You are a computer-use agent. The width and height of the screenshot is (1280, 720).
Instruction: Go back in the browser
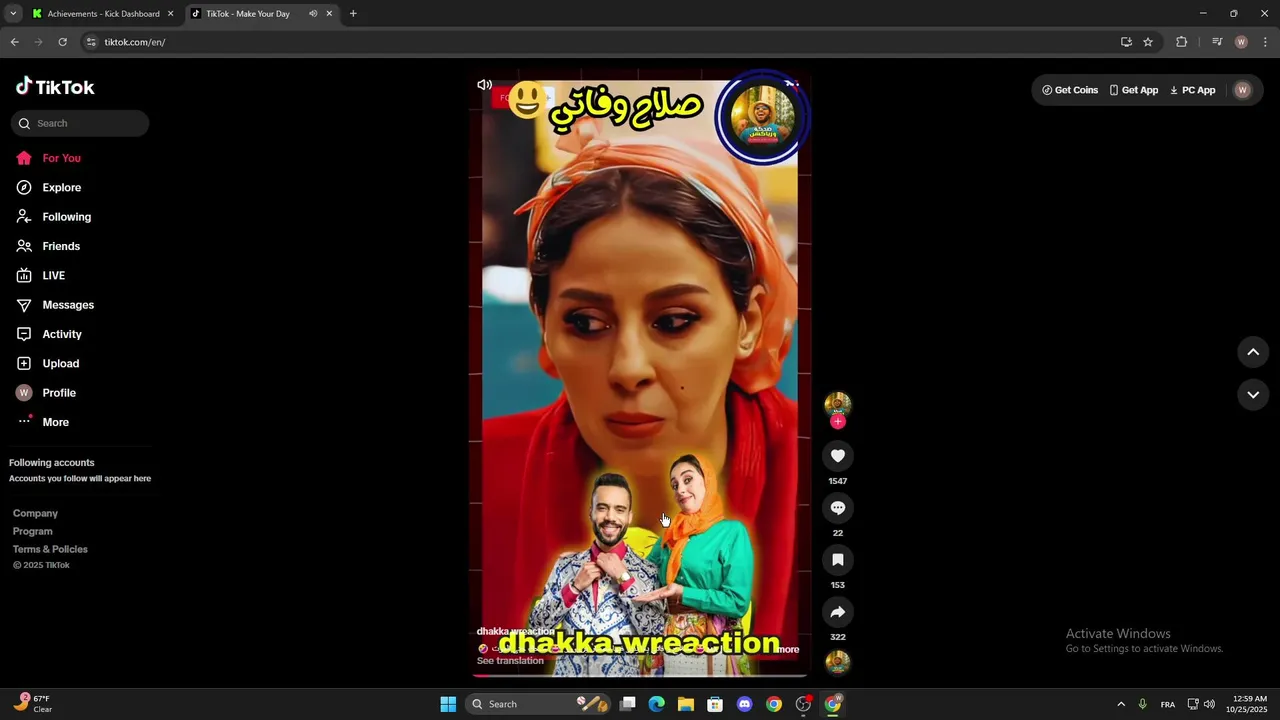tap(14, 42)
